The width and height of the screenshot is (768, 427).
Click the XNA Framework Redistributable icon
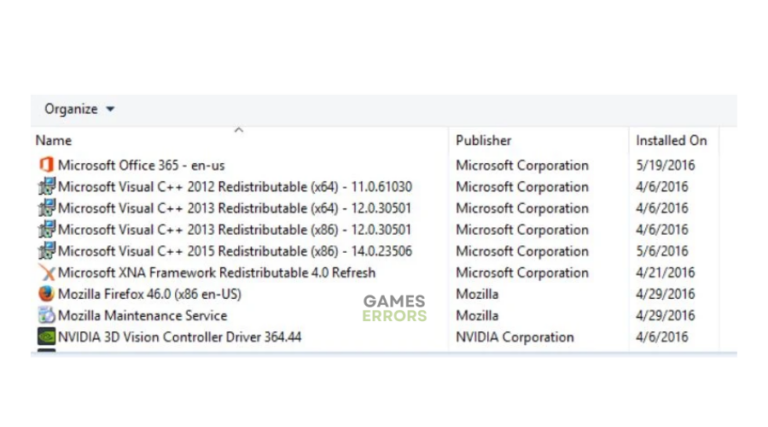(46, 273)
